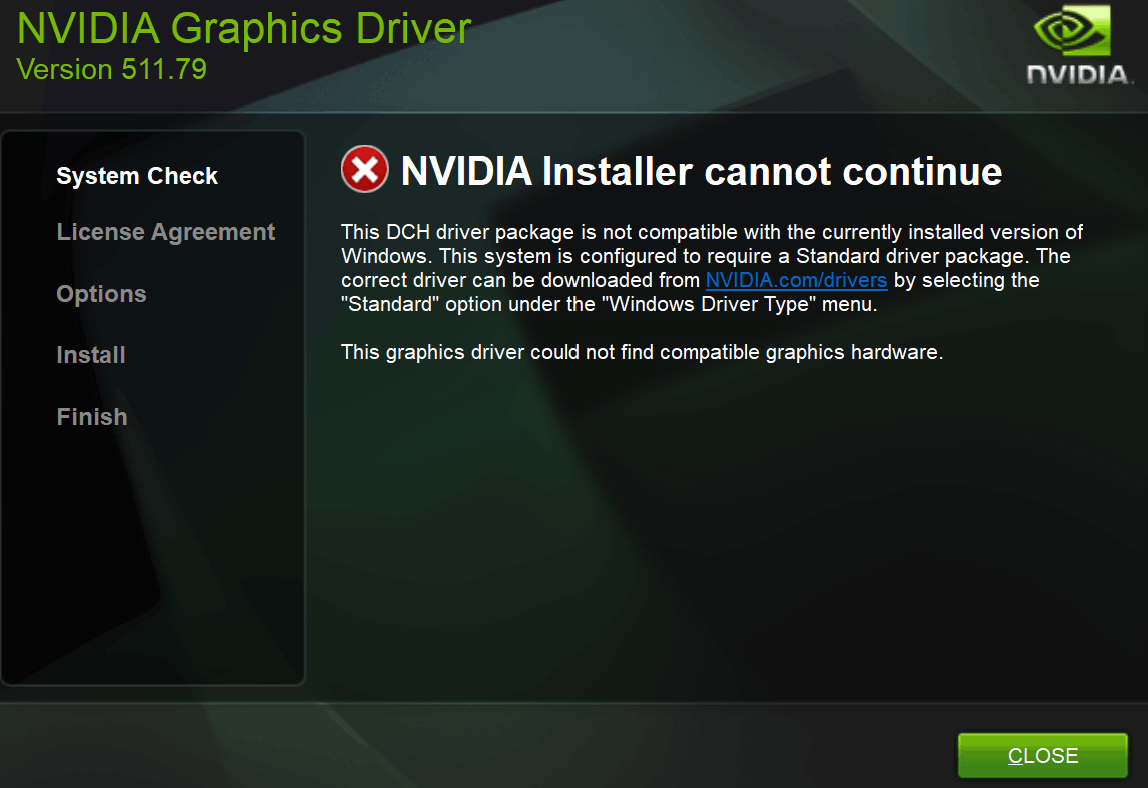Image resolution: width=1148 pixels, height=788 pixels.
Task: Click the footer bar left of CLOSE
Action: click(x=476, y=747)
